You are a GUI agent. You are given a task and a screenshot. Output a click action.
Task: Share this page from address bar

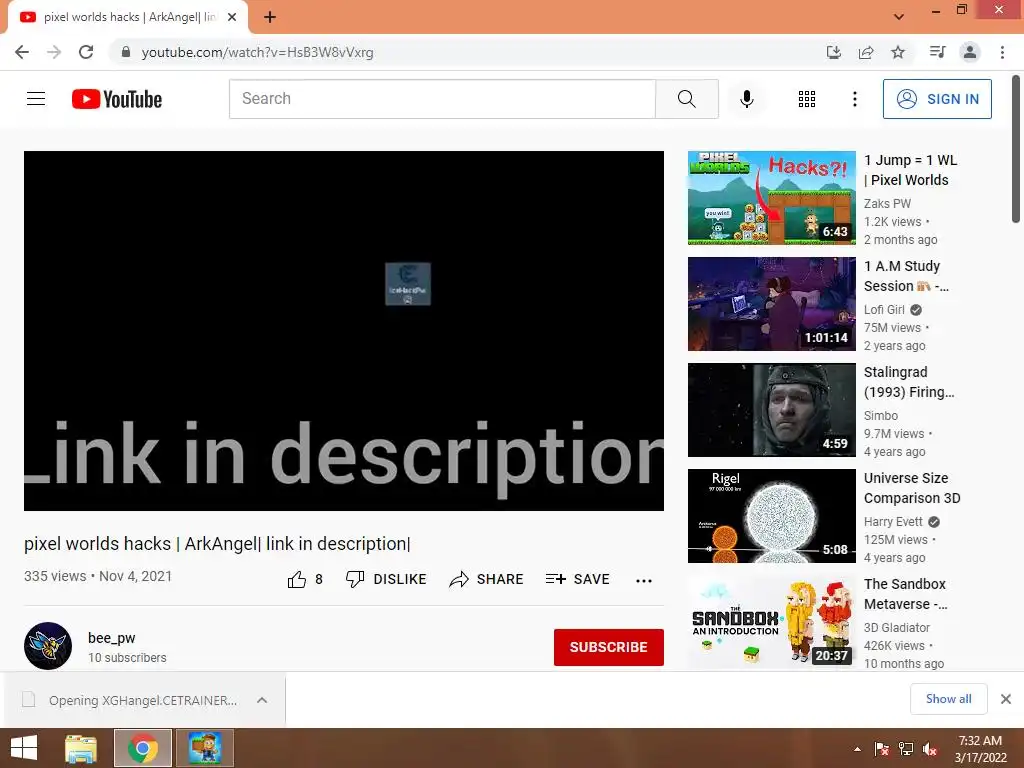[x=866, y=52]
